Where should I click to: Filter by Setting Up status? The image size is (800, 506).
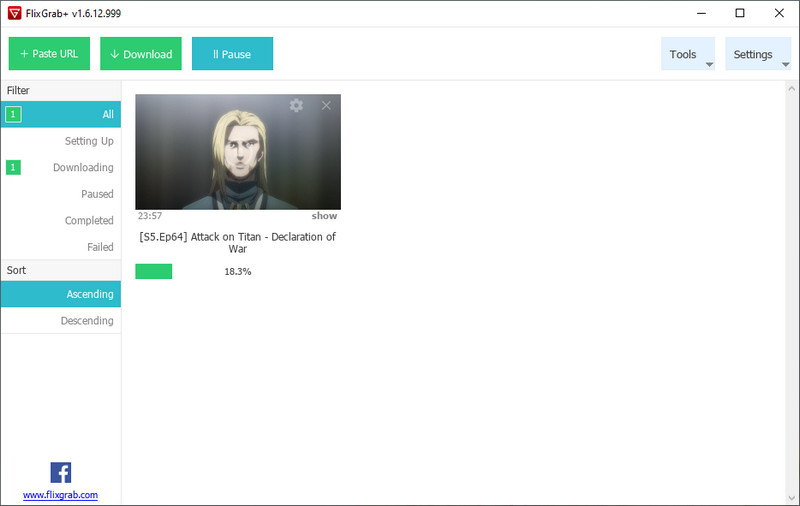tap(61, 141)
